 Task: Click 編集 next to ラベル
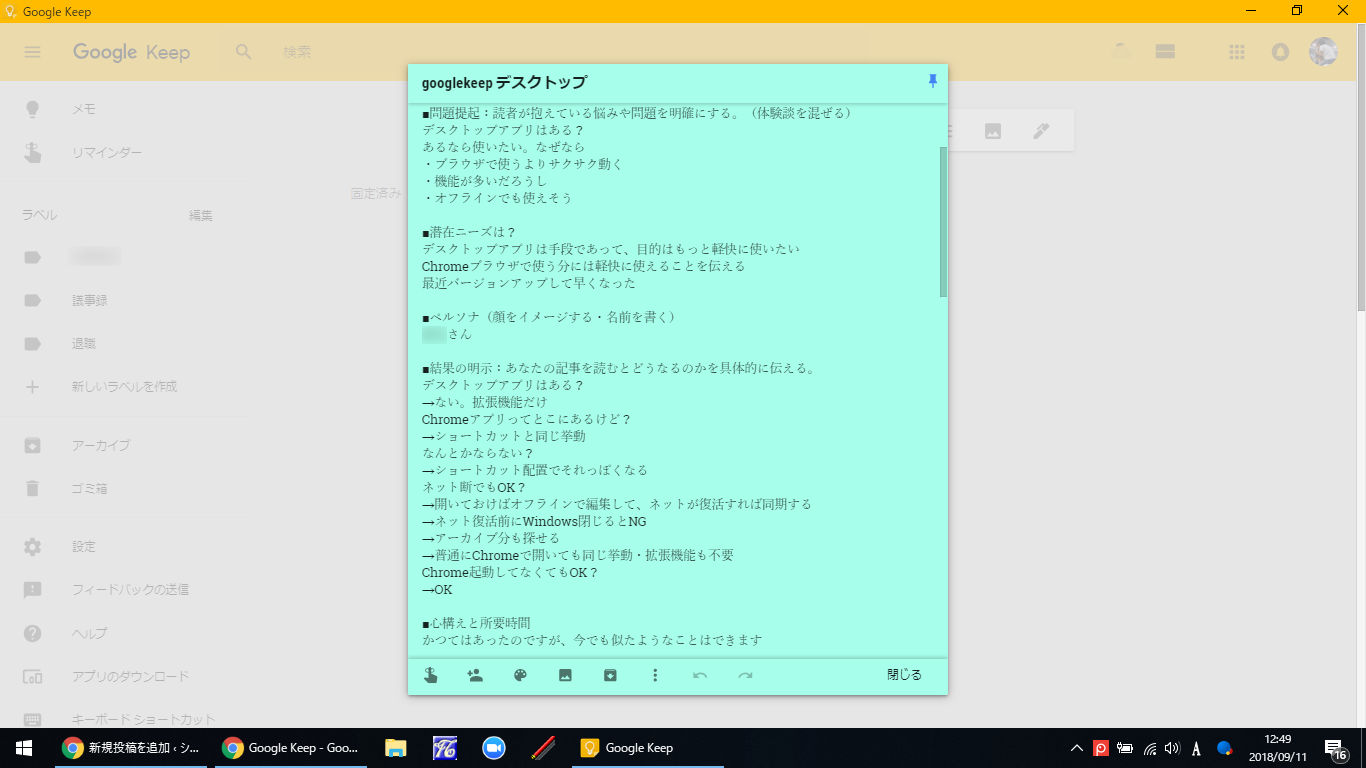[201, 215]
